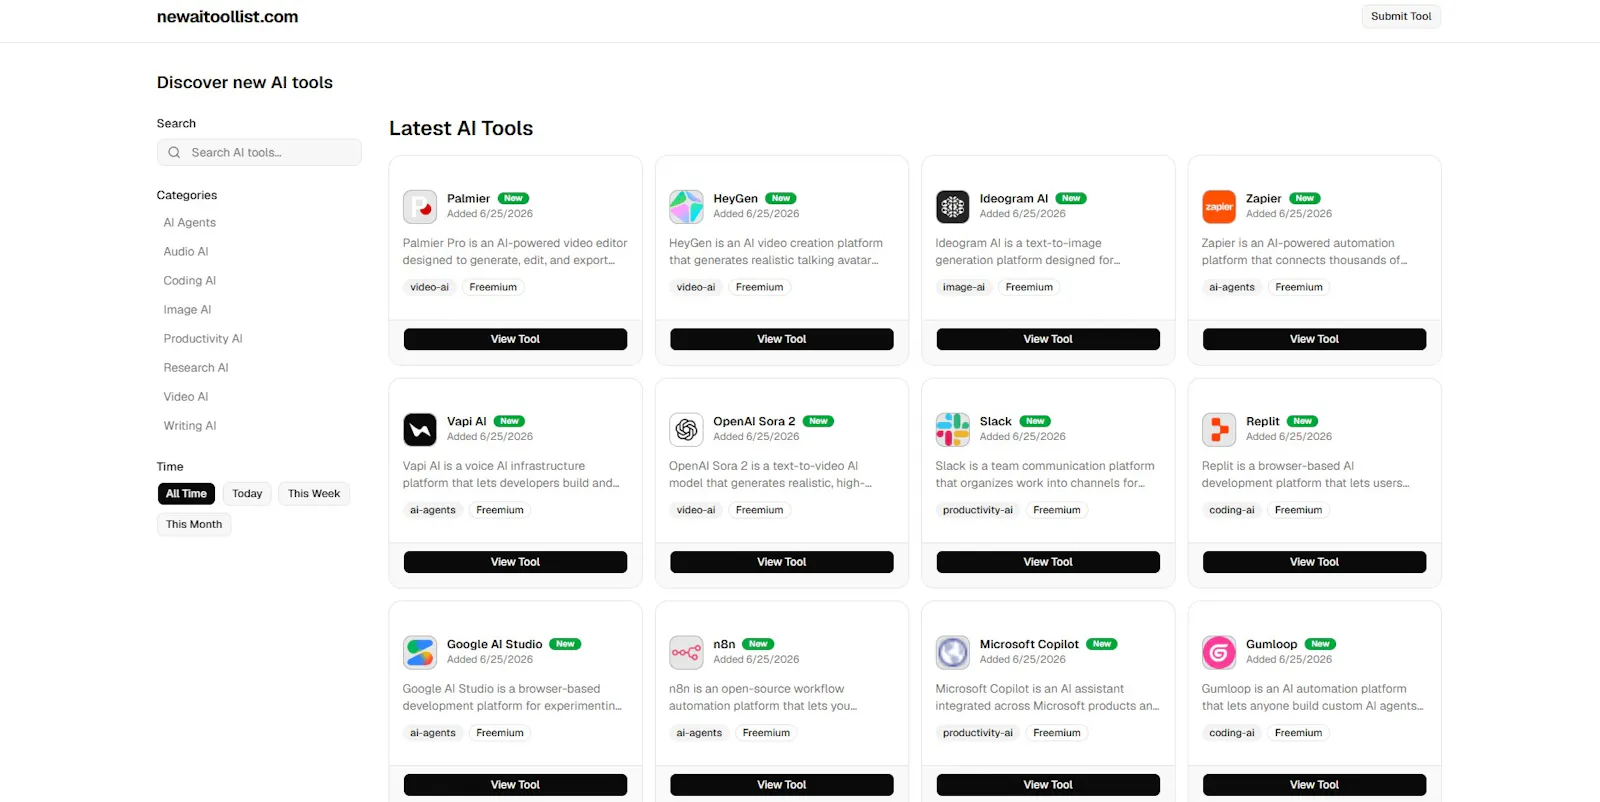The width and height of the screenshot is (1600, 802).
Task: Click the Google AI Studio logo icon
Action: pos(420,653)
